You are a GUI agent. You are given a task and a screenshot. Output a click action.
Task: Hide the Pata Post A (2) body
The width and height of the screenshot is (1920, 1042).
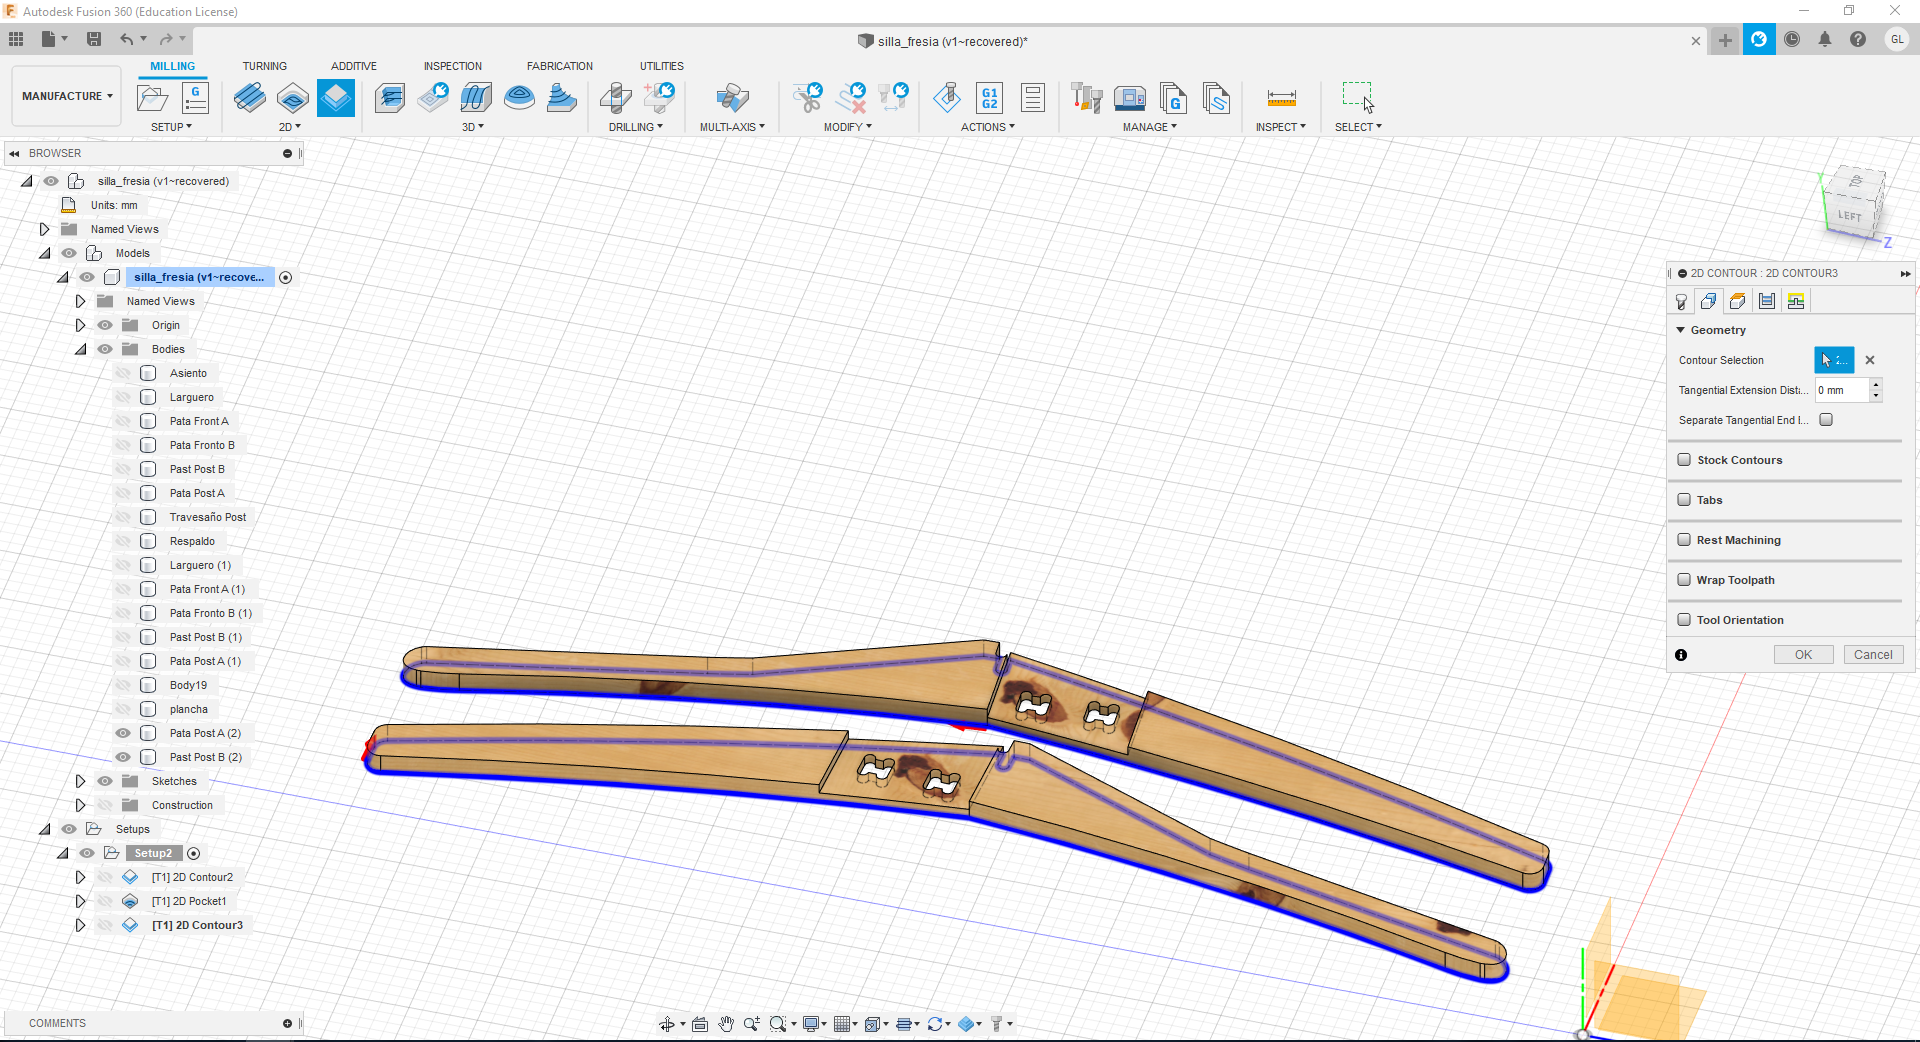click(x=123, y=733)
